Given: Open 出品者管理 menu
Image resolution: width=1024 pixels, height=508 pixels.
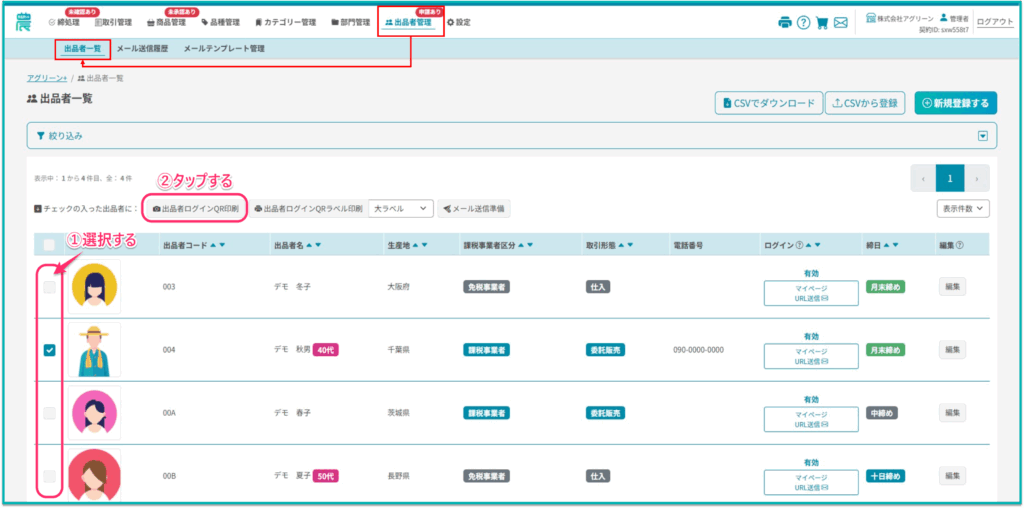Looking at the screenshot, I should point(408,22).
